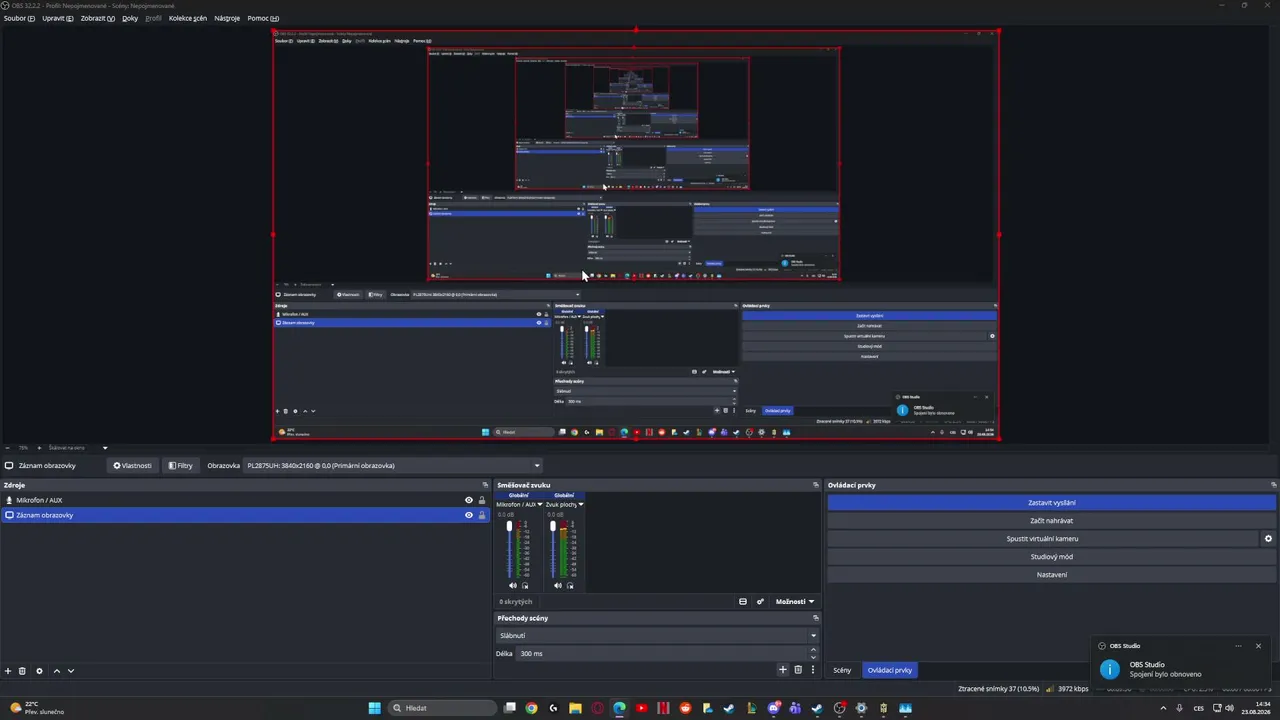Decrease transition duration with down stepper
The height and width of the screenshot is (720, 1280).
tap(813, 657)
